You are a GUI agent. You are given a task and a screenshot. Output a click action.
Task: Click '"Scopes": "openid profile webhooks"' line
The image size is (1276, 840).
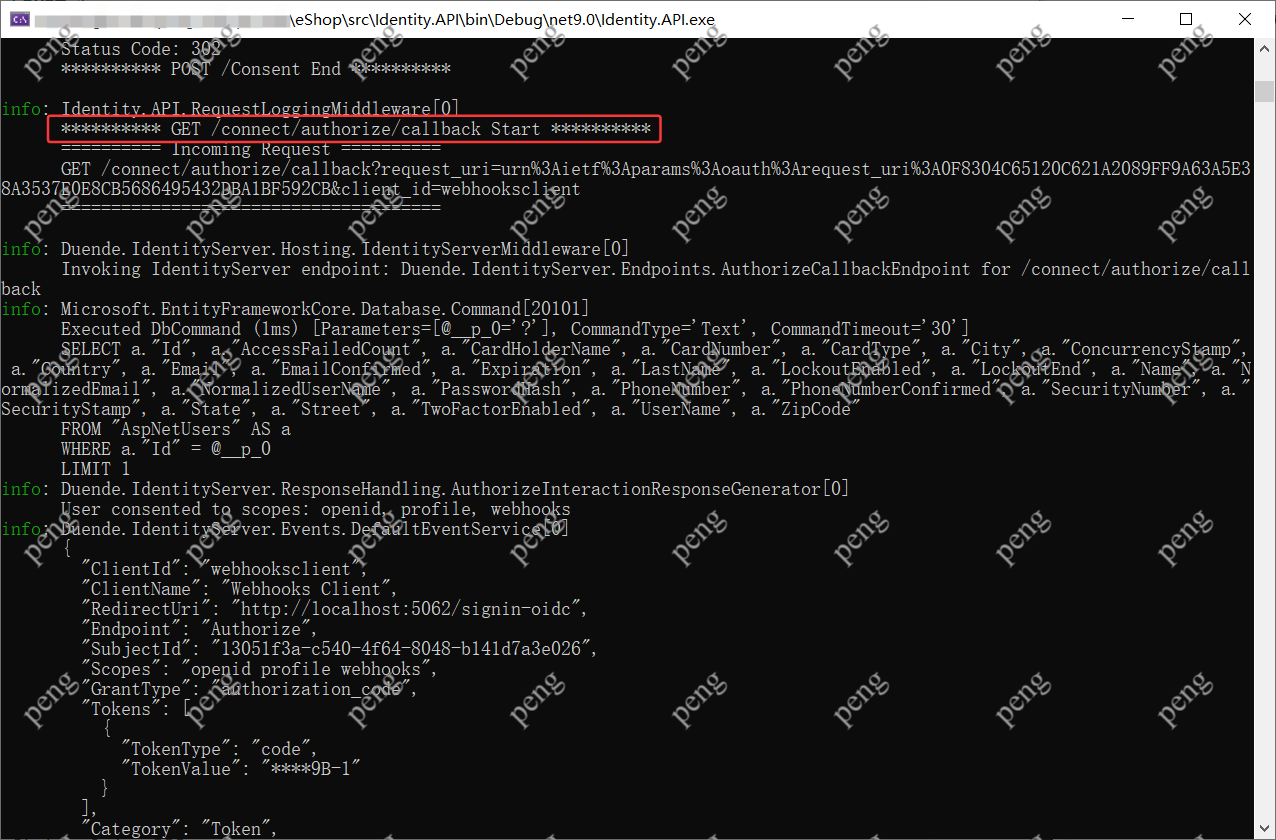(x=260, y=669)
